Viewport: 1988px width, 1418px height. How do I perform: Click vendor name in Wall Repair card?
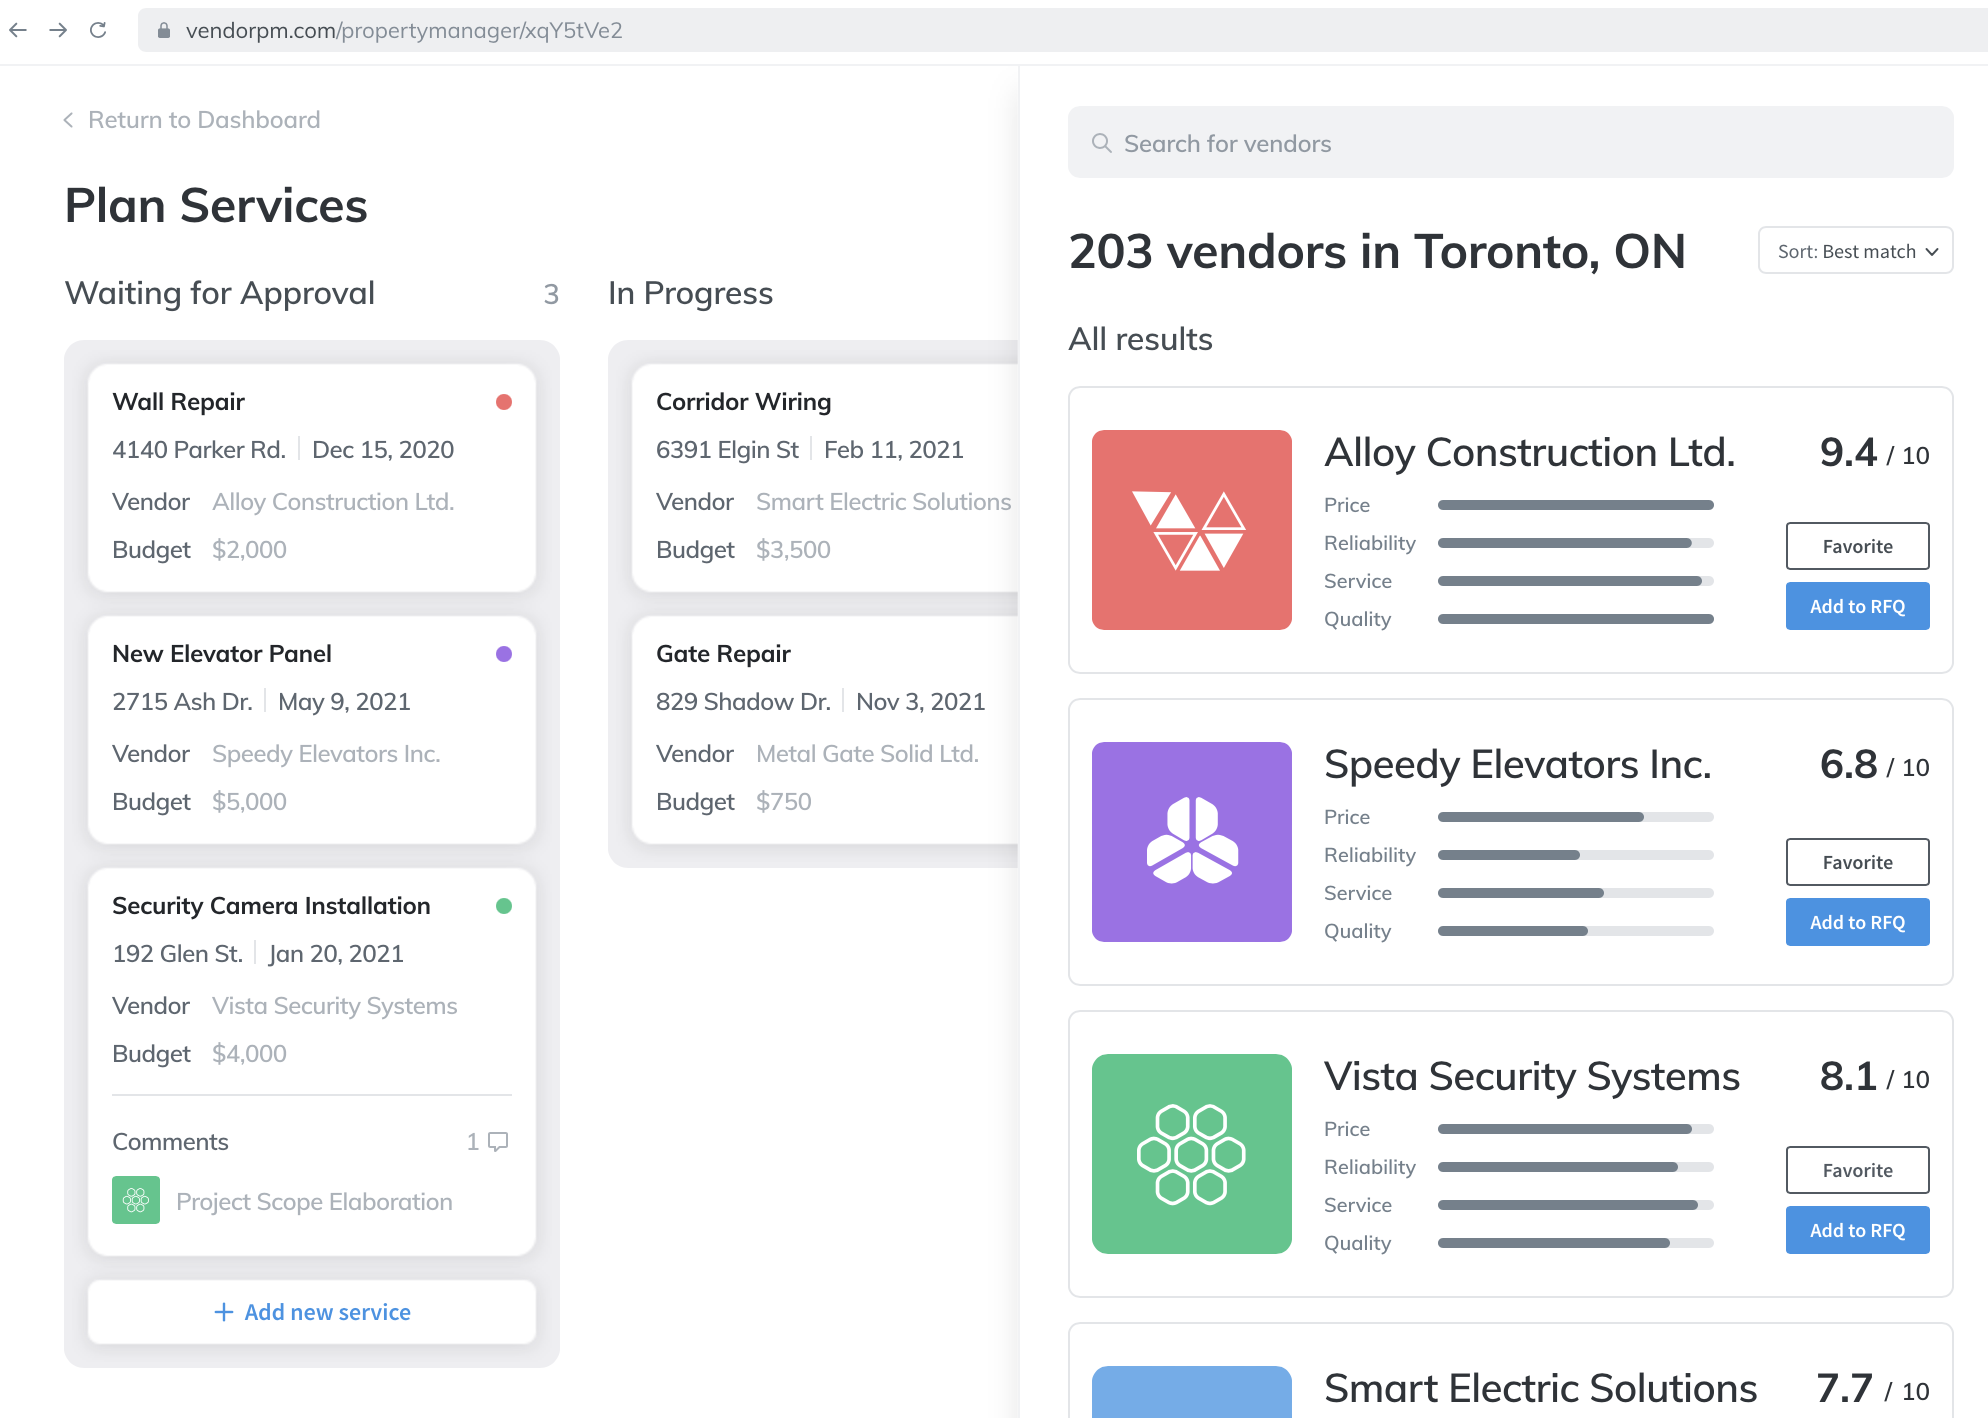pos(333,502)
